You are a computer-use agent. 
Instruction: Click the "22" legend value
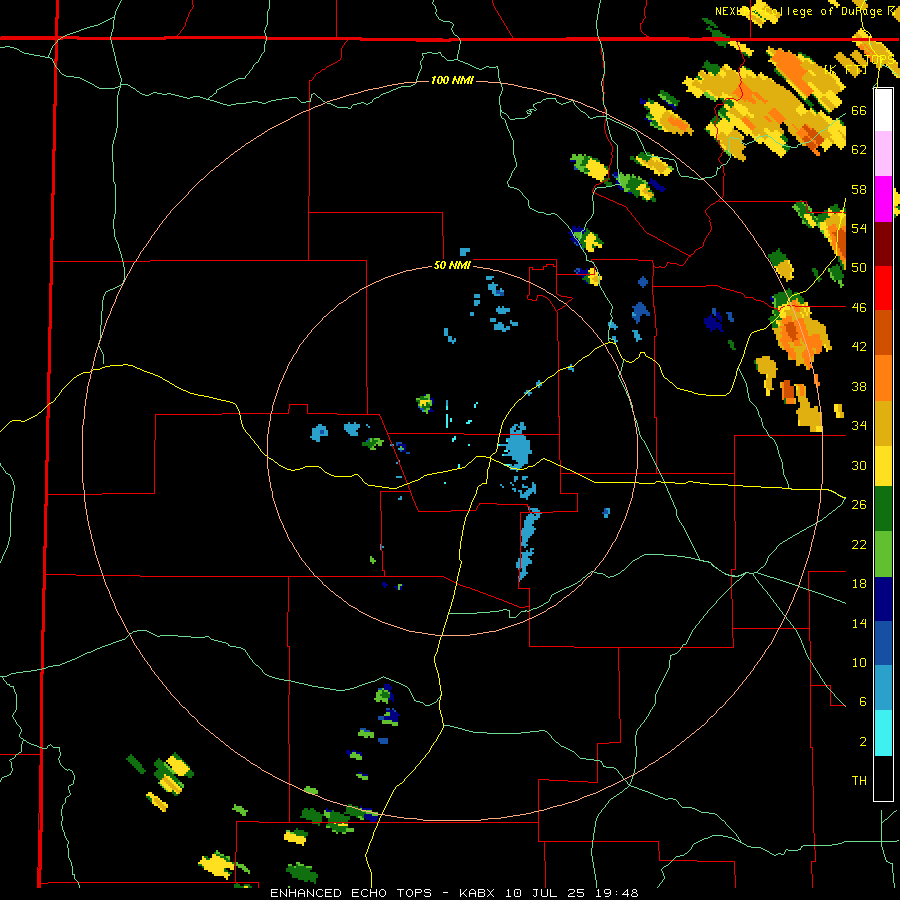click(859, 544)
